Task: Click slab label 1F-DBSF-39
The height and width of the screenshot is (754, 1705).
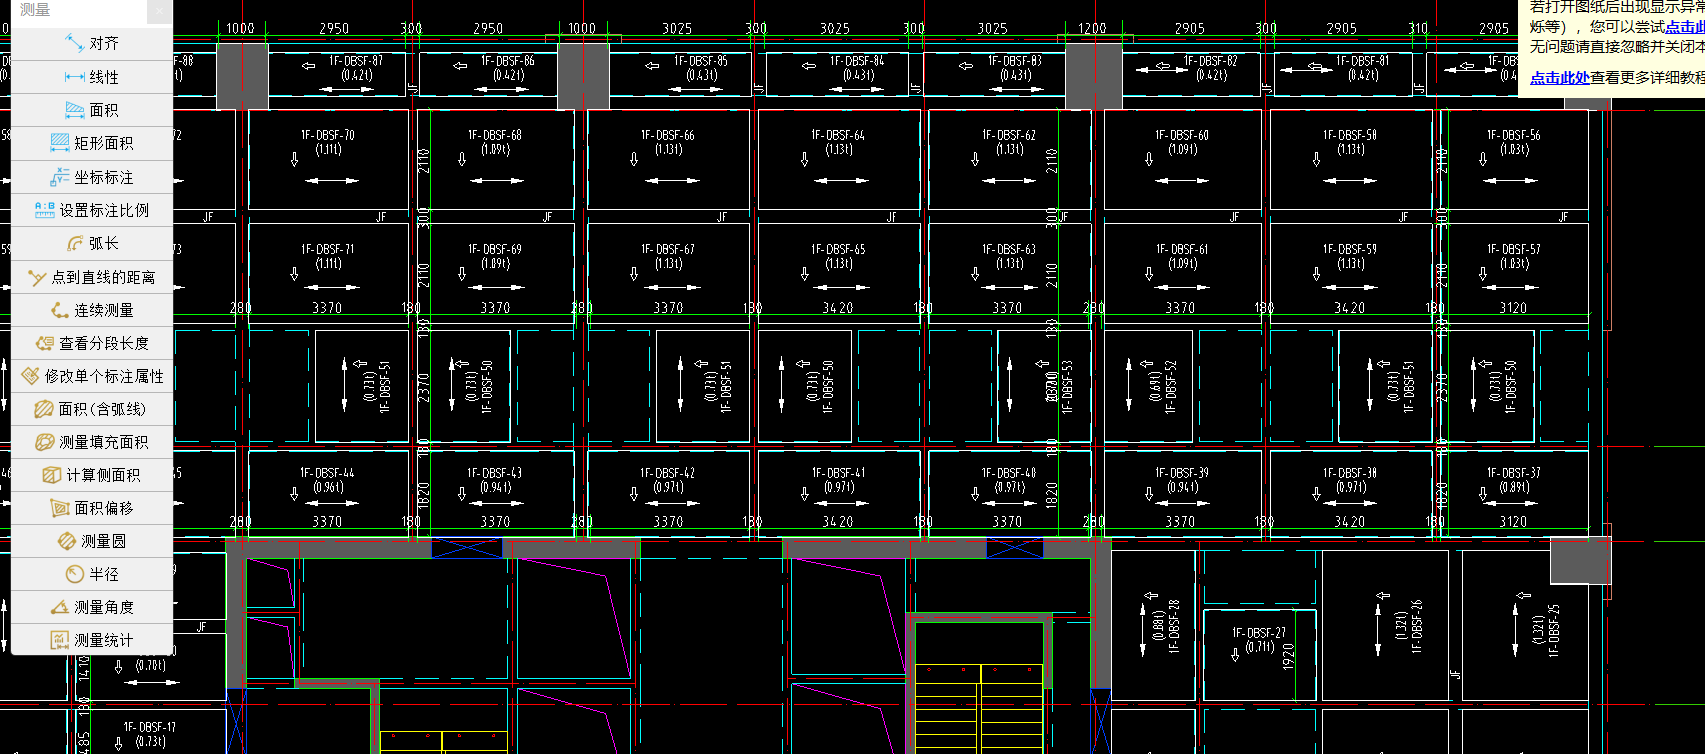Action: click(x=1182, y=473)
